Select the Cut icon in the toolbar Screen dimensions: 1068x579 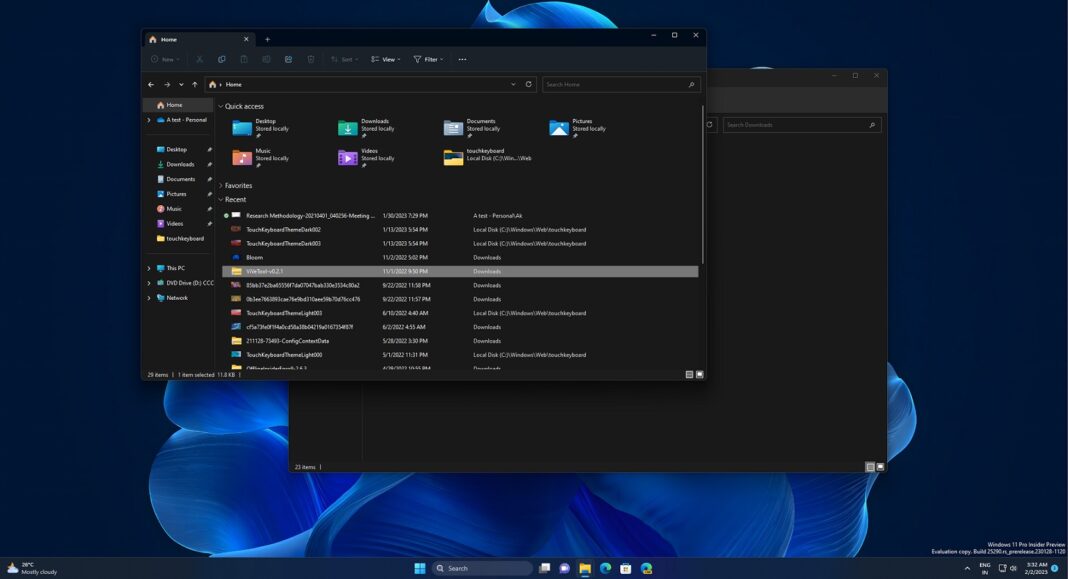pos(200,59)
